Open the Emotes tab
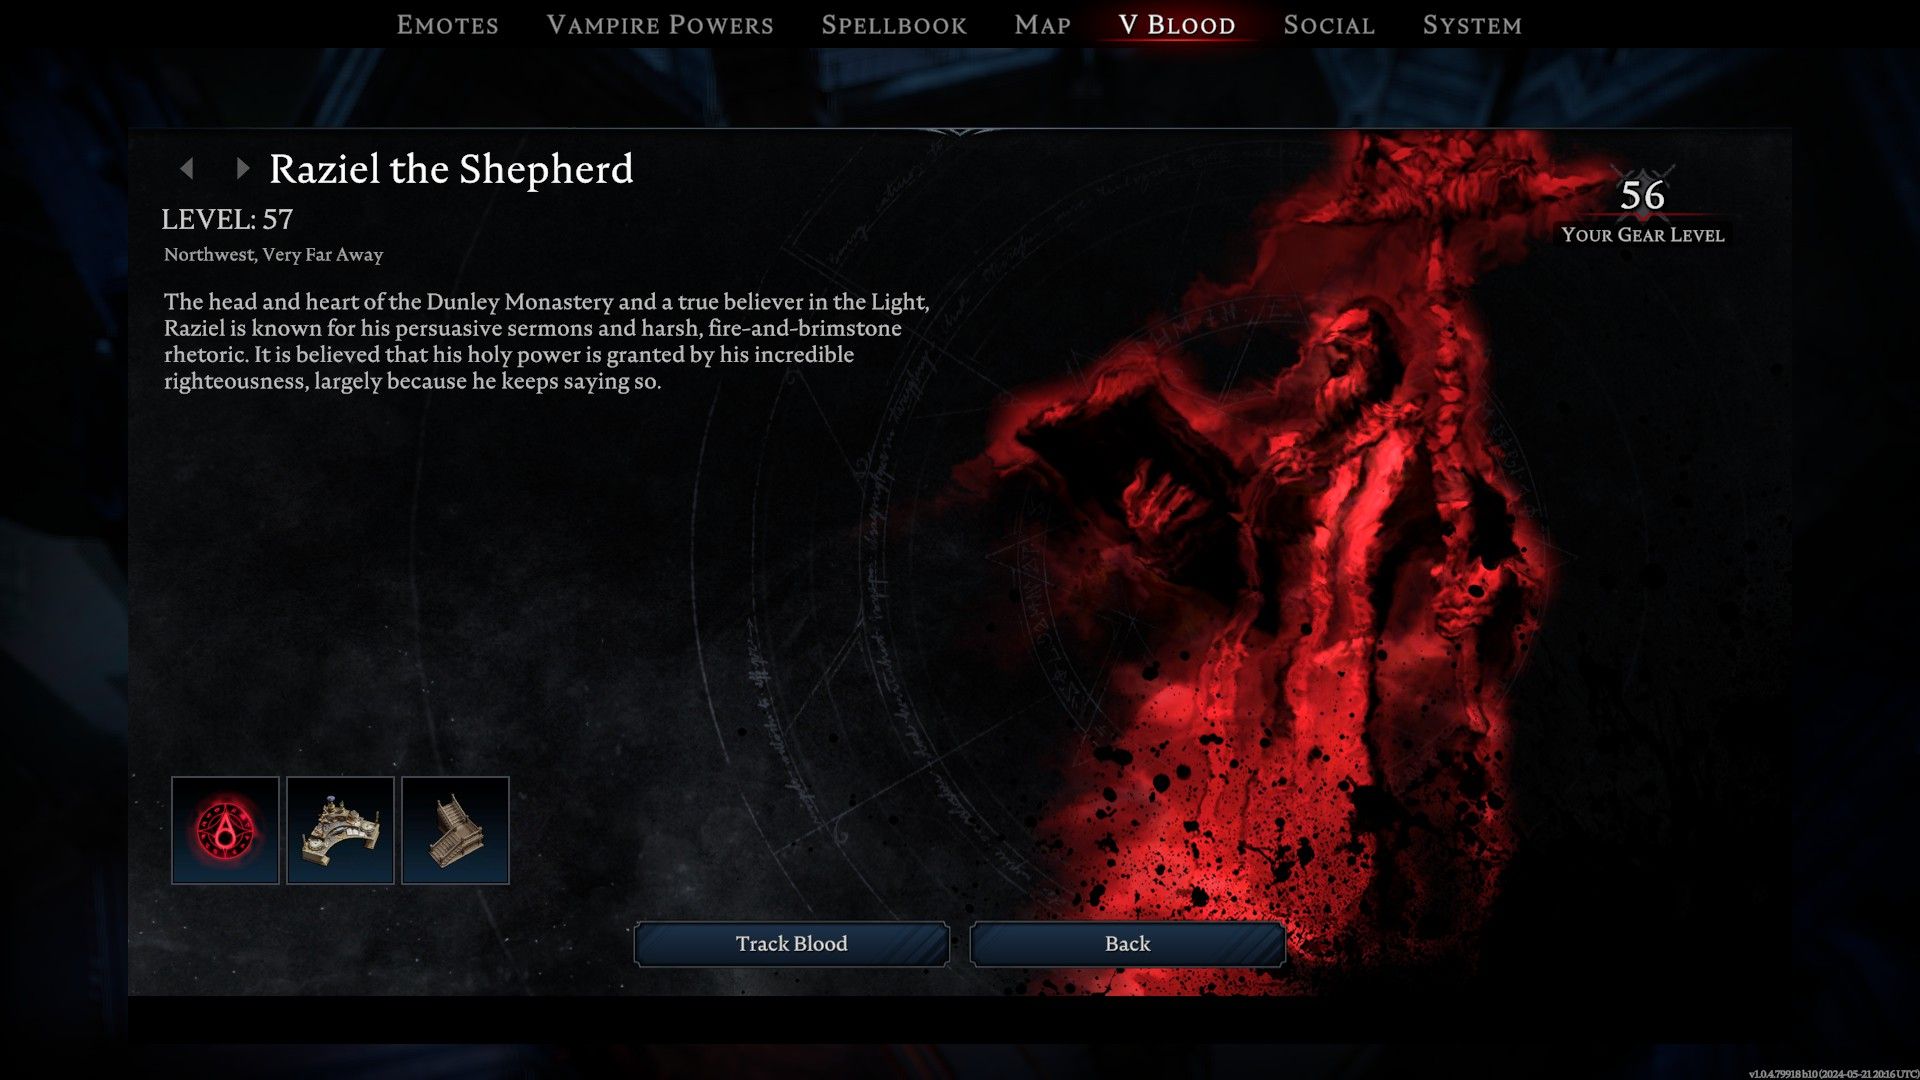The width and height of the screenshot is (1920, 1080). point(447,24)
